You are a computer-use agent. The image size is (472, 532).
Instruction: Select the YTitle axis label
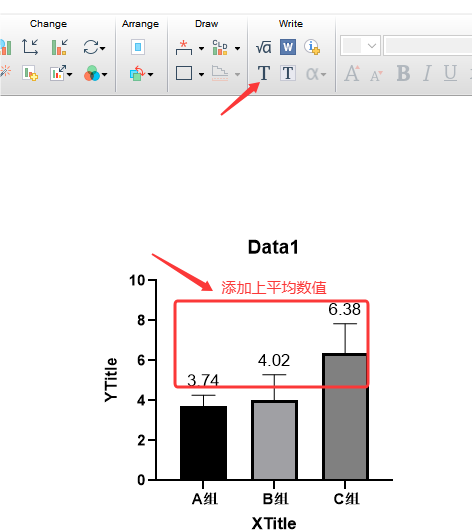111,380
